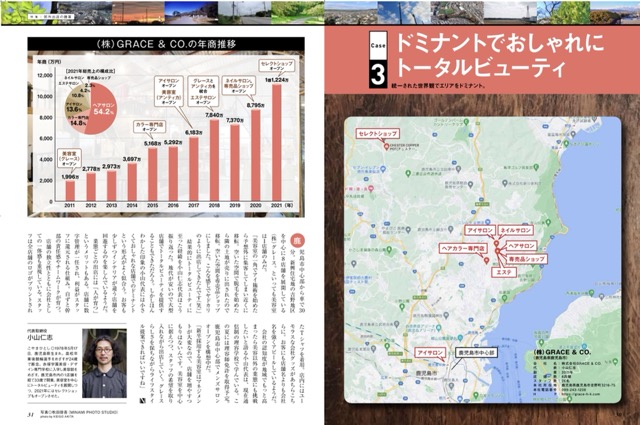Click the portrait photo of 小山仁志
Image resolution: width=640 pixels, height=425 pixels.
(104, 363)
